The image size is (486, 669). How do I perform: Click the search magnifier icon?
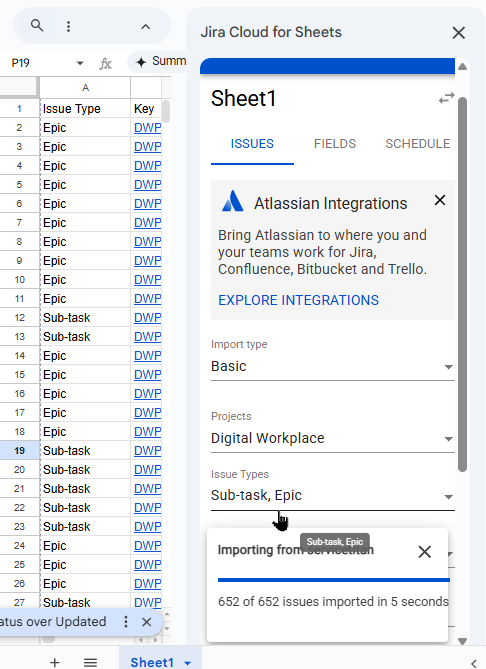(x=37, y=26)
